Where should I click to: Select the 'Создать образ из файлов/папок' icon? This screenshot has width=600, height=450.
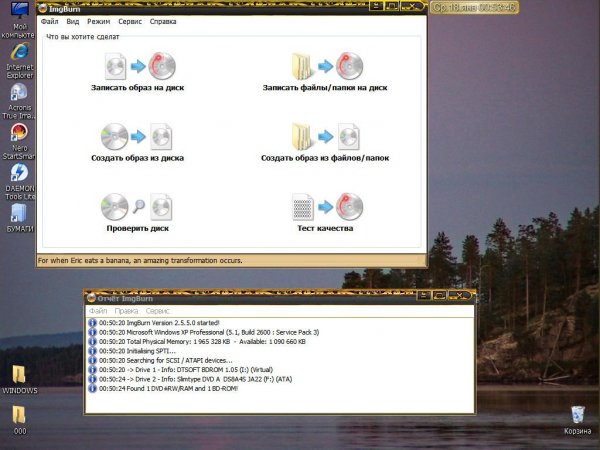tap(325, 136)
